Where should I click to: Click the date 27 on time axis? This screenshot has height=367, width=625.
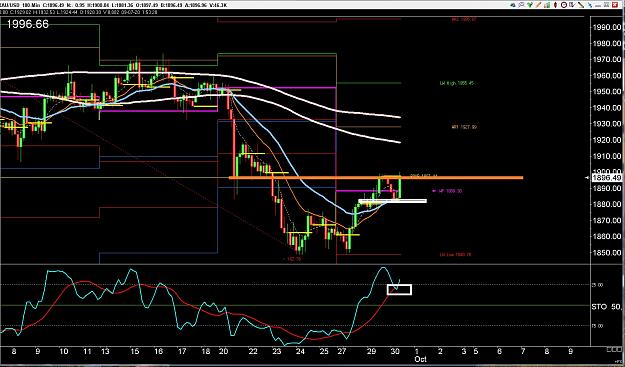[341, 351]
